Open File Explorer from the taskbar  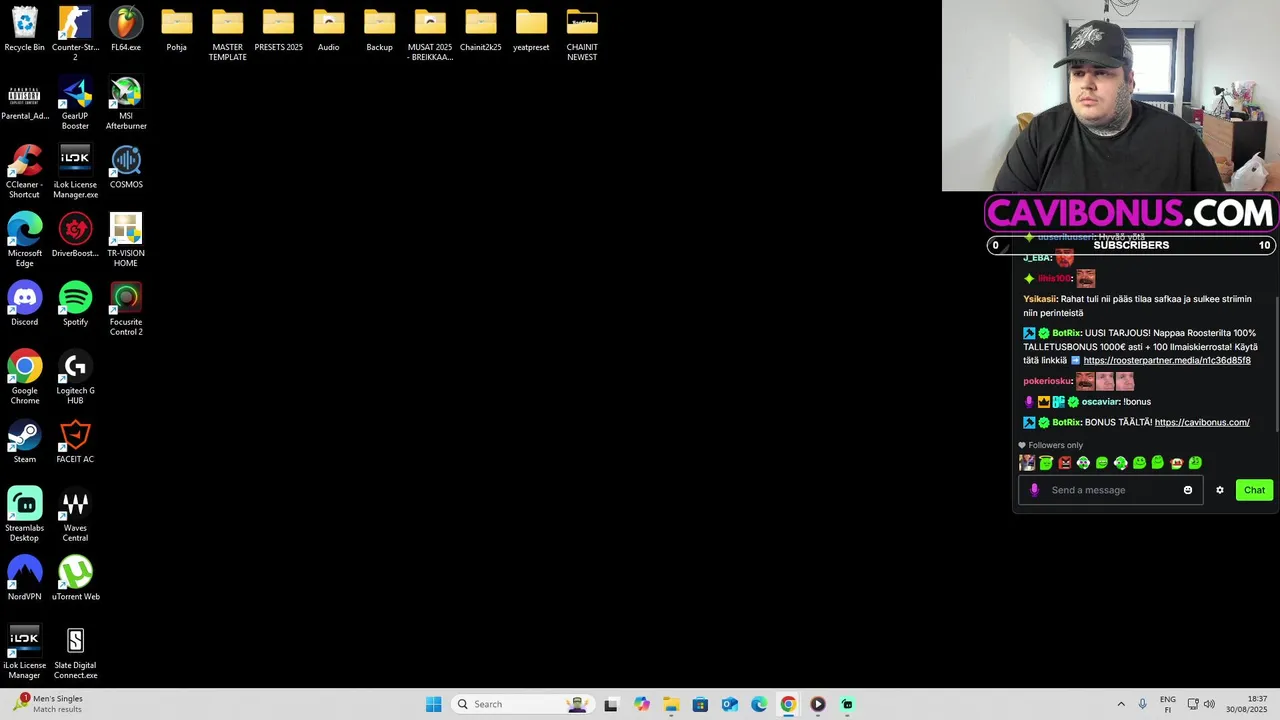coord(670,704)
